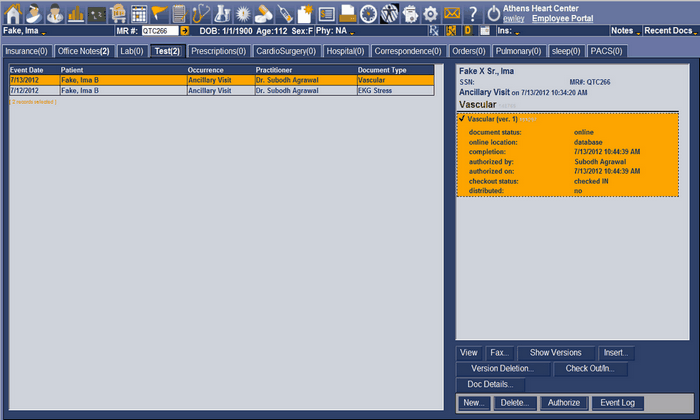The image size is (700, 420).
Task: Open the Vitruvian man body icon
Action: click(x=389, y=14)
